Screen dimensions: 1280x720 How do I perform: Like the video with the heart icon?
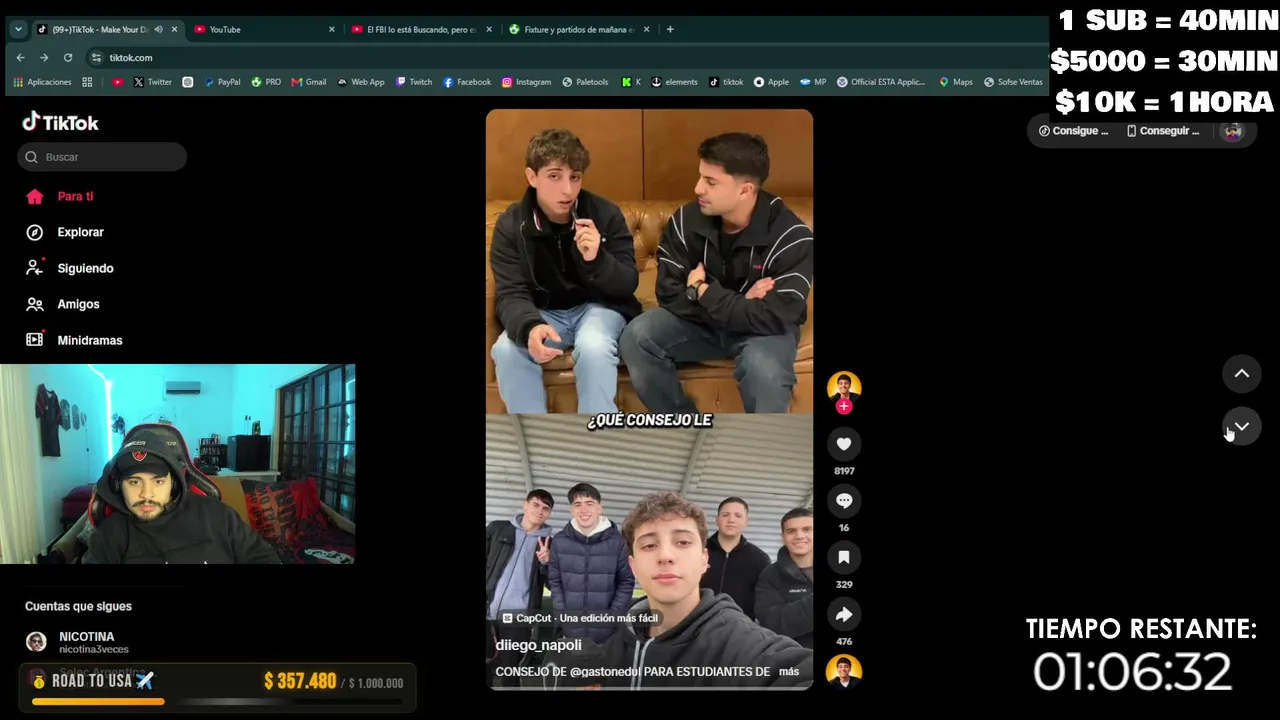pyautogui.click(x=844, y=444)
